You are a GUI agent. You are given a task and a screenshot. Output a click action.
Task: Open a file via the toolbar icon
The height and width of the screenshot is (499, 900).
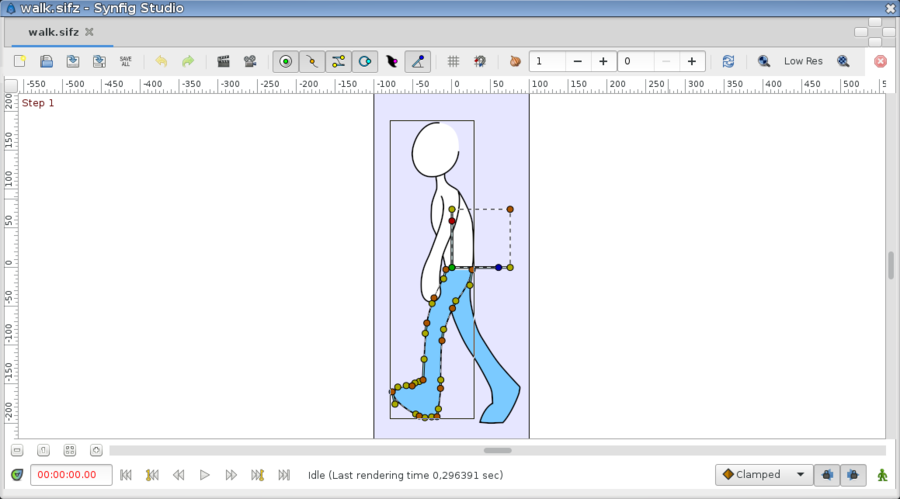(x=46, y=61)
